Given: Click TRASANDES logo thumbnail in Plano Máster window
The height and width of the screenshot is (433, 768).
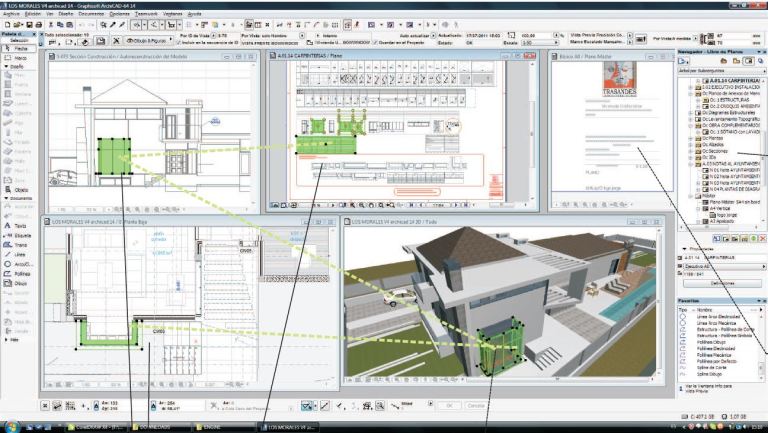Looking at the screenshot, I should (x=619, y=78).
